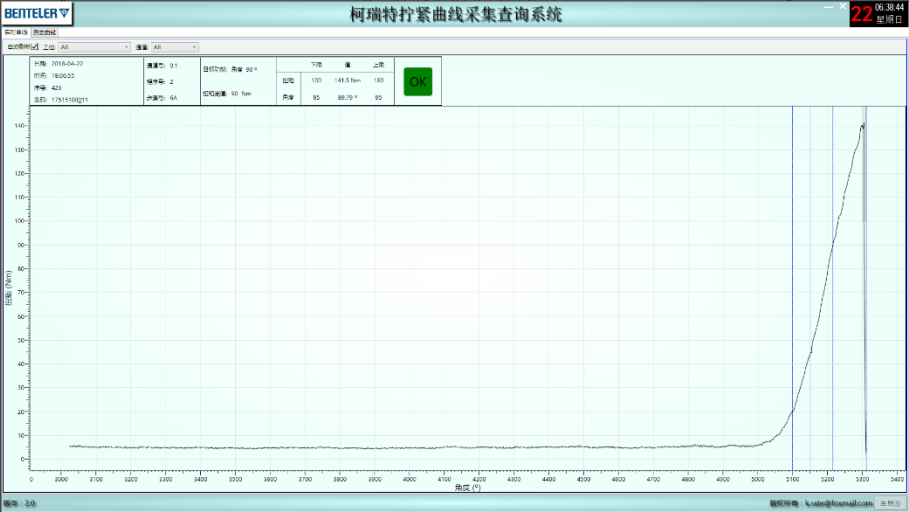Click the name value 17515100211
Screen dimensions: 909x512
click(70, 100)
